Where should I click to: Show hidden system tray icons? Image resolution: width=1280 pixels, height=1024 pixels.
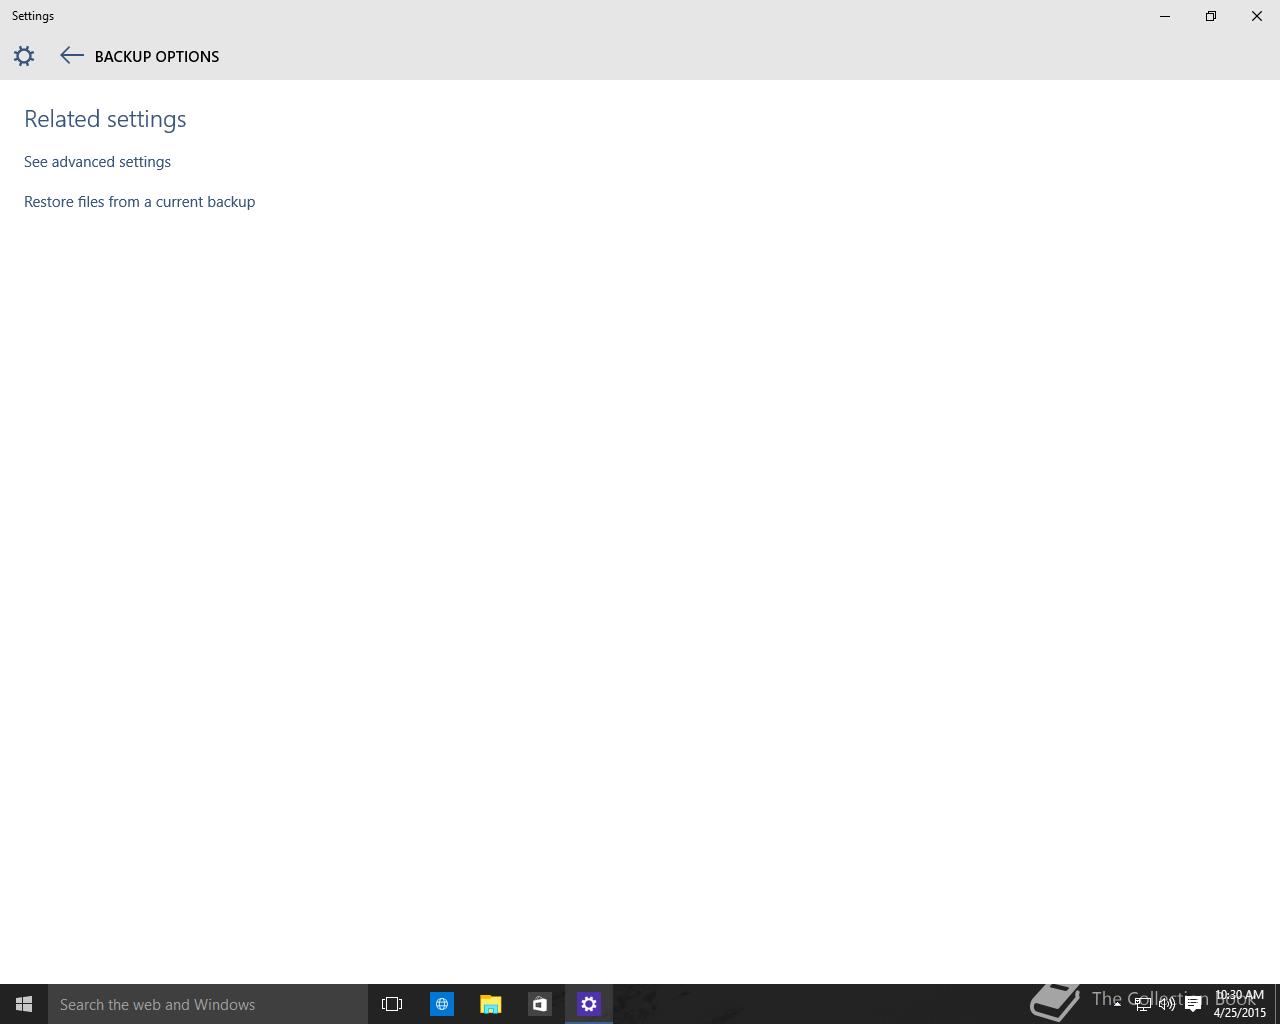[1117, 1004]
